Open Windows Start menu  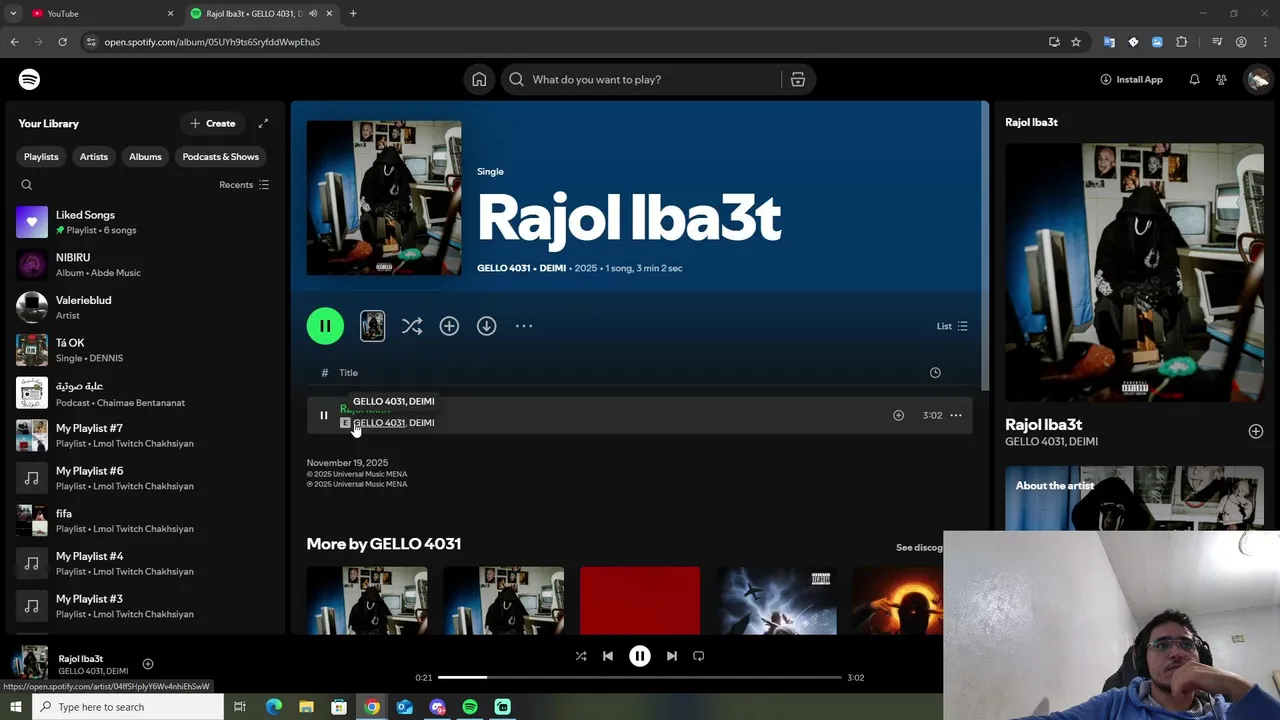point(15,707)
